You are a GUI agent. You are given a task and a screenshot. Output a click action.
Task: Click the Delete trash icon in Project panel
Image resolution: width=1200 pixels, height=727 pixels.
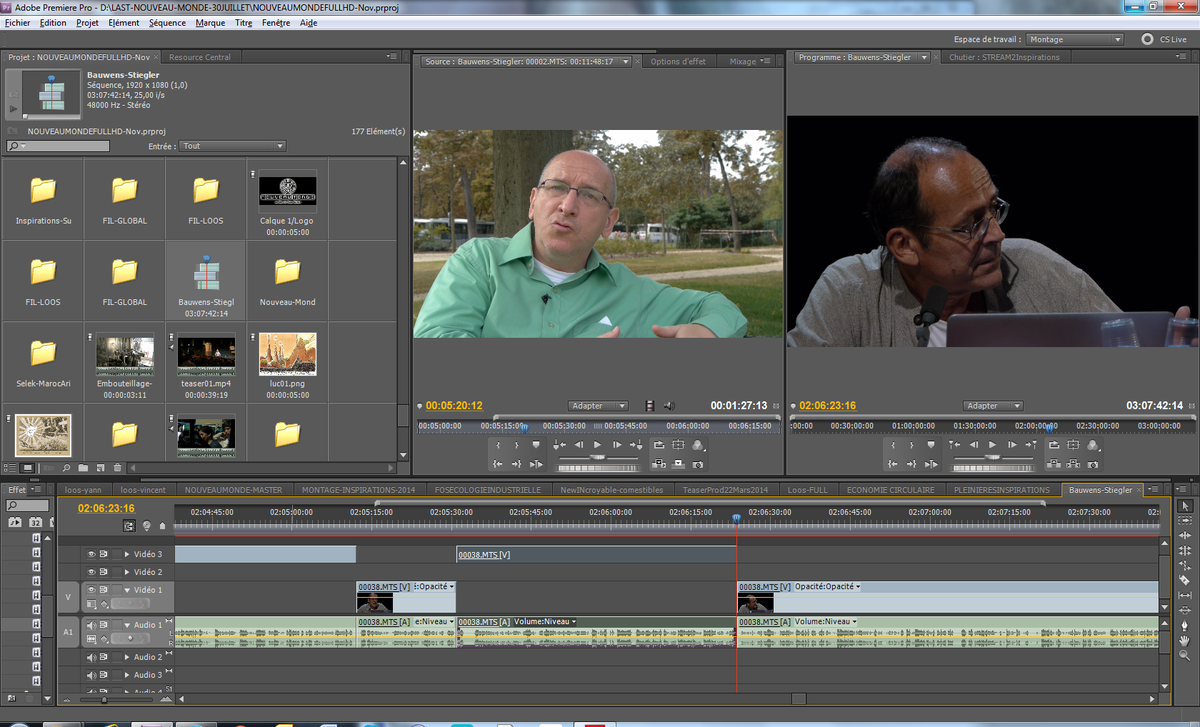coord(118,467)
